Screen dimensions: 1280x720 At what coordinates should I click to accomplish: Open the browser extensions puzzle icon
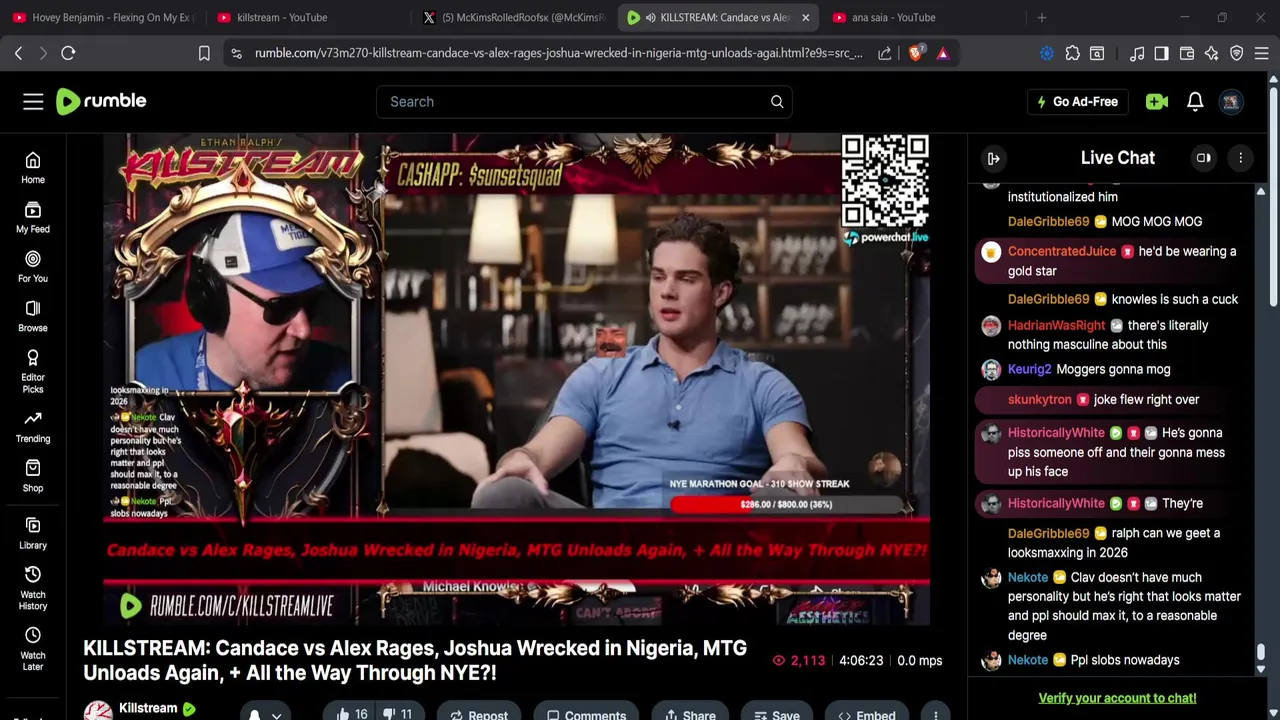1073,53
